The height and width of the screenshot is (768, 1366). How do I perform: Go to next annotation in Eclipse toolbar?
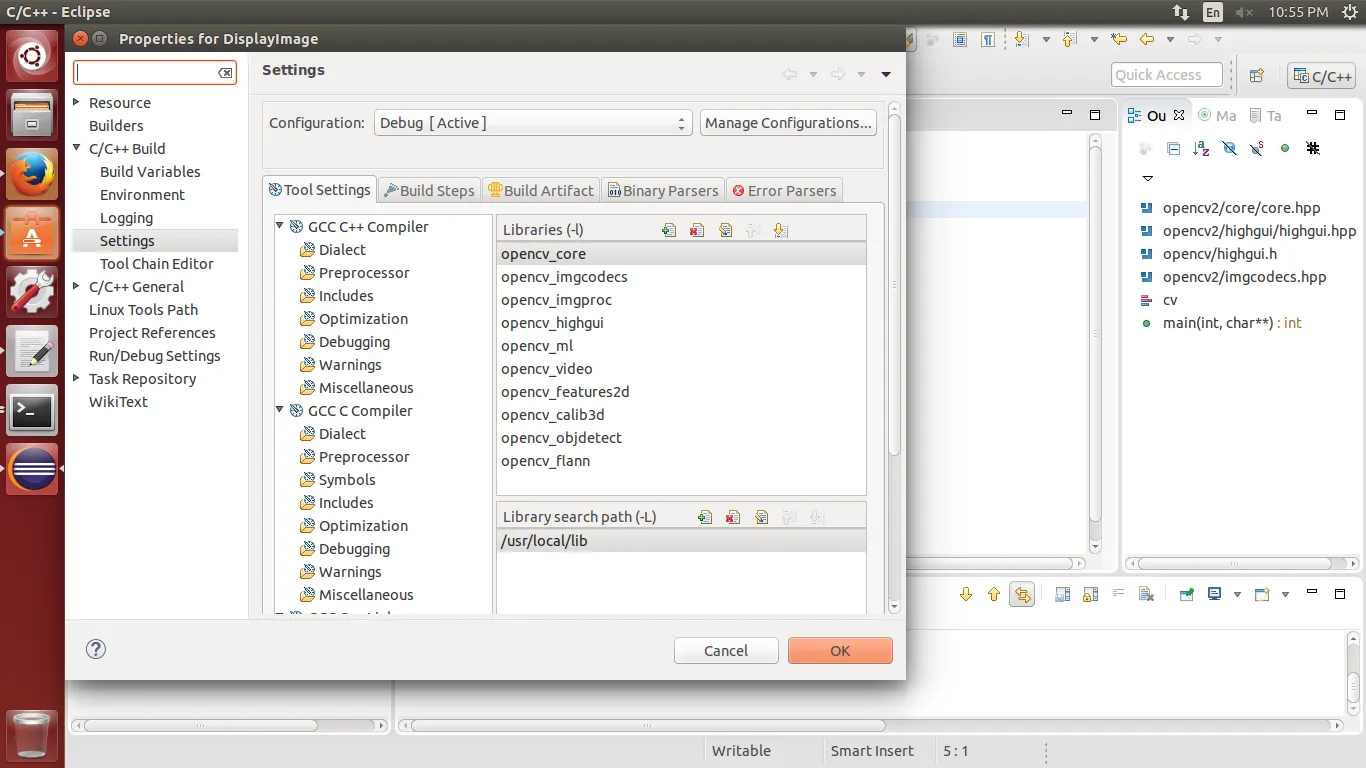[1021, 40]
